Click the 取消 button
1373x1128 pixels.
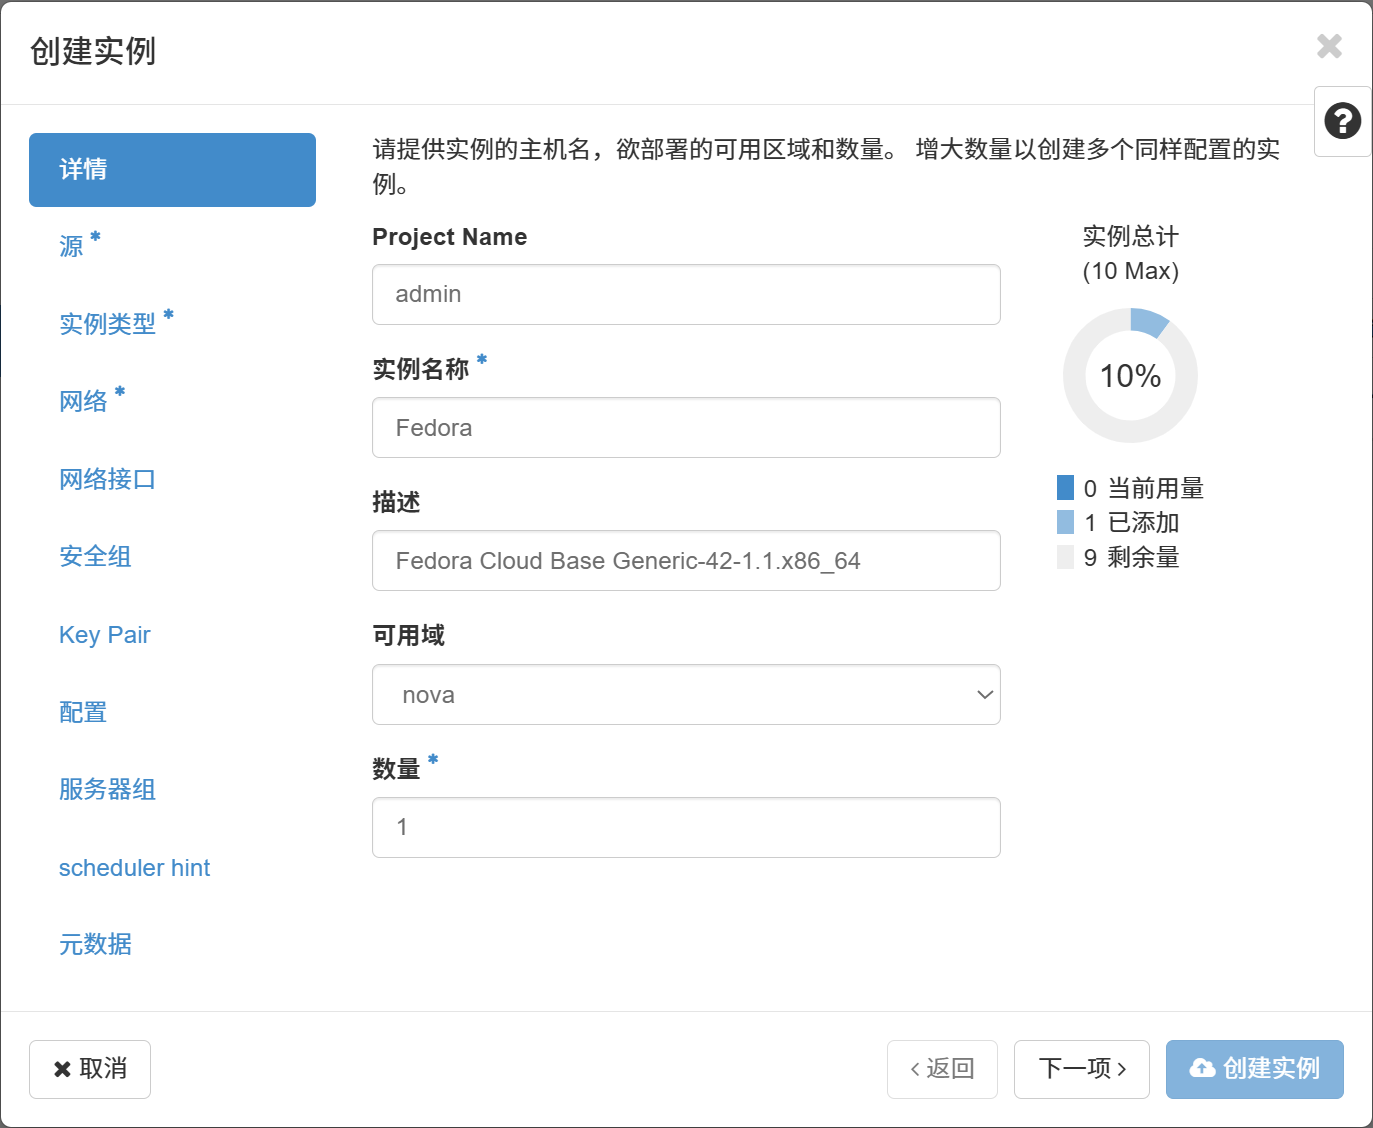[90, 1069]
